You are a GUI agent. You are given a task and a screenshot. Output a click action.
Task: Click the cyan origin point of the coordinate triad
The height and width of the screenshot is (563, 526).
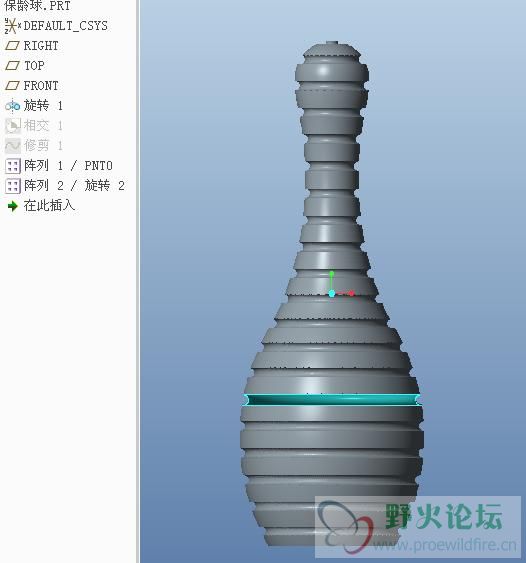[332, 294]
